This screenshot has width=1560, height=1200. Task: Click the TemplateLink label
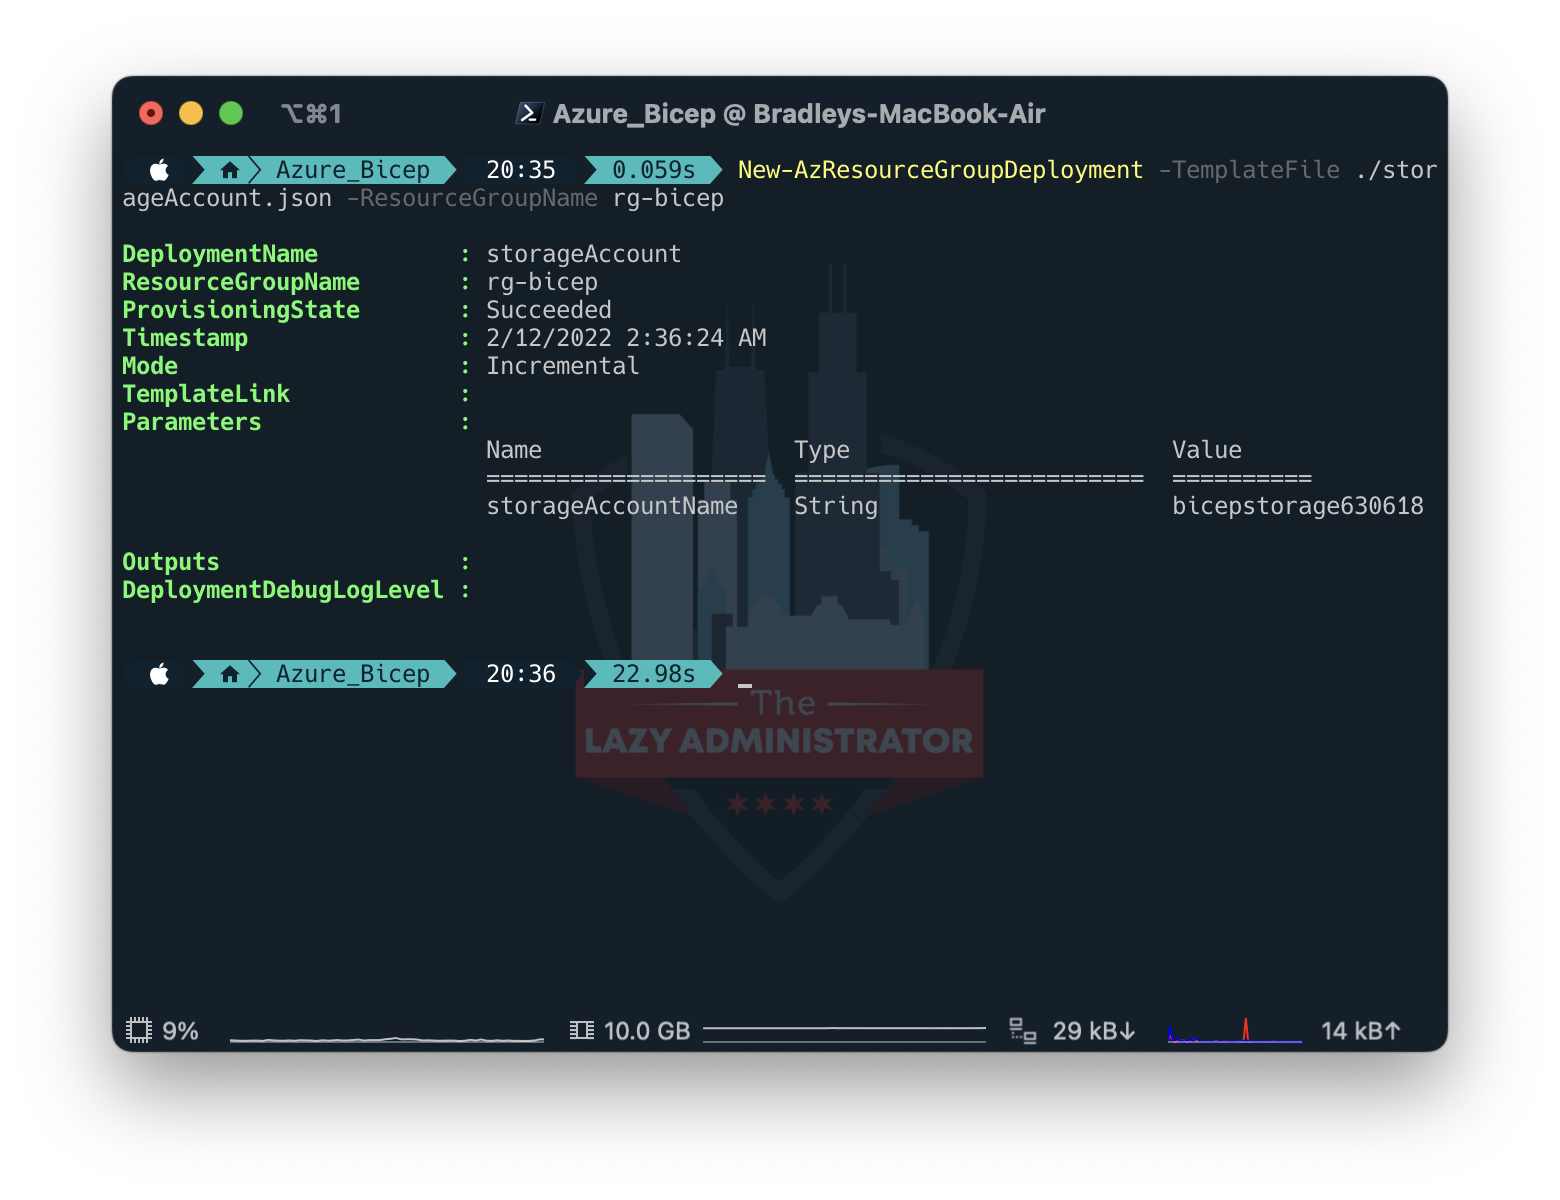[206, 394]
